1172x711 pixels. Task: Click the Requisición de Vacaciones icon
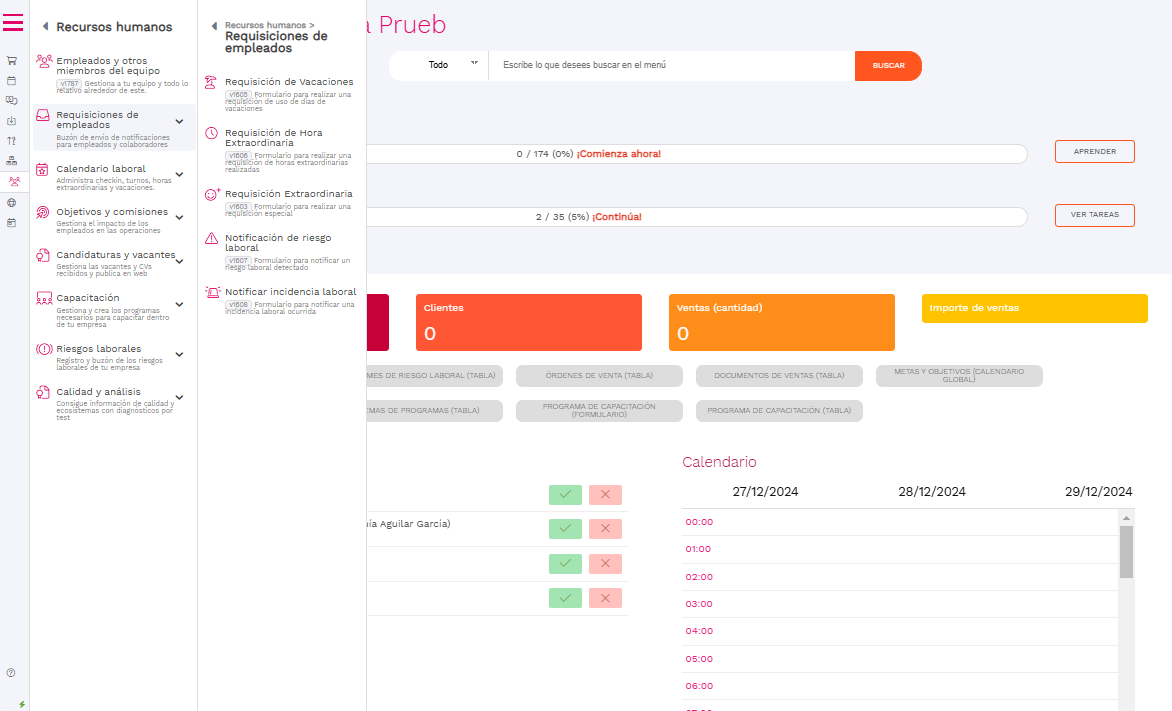pyautogui.click(x=211, y=82)
